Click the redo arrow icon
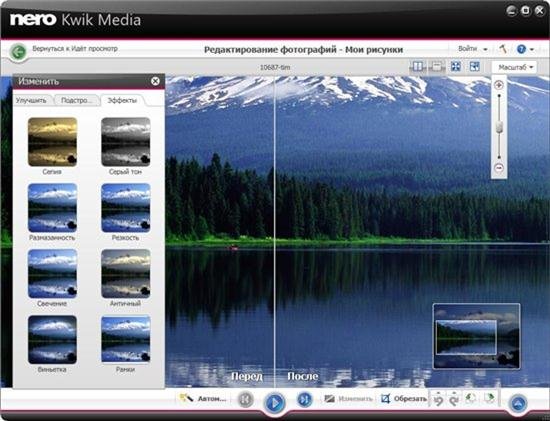The height and width of the screenshot is (421, 550). pos(454,399)
